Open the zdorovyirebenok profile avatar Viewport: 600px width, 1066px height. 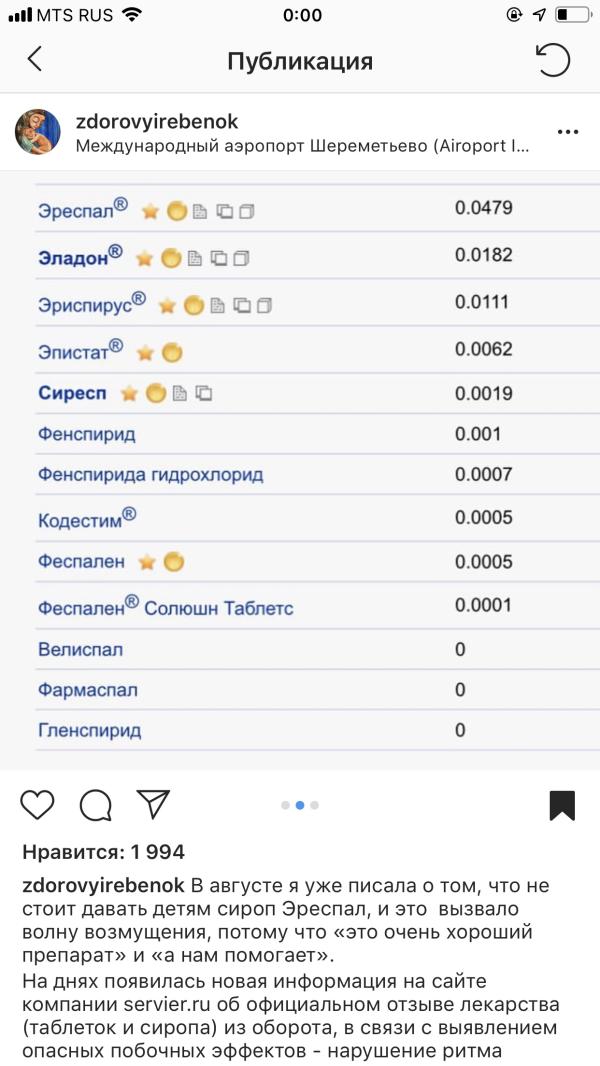click(37, 132)
